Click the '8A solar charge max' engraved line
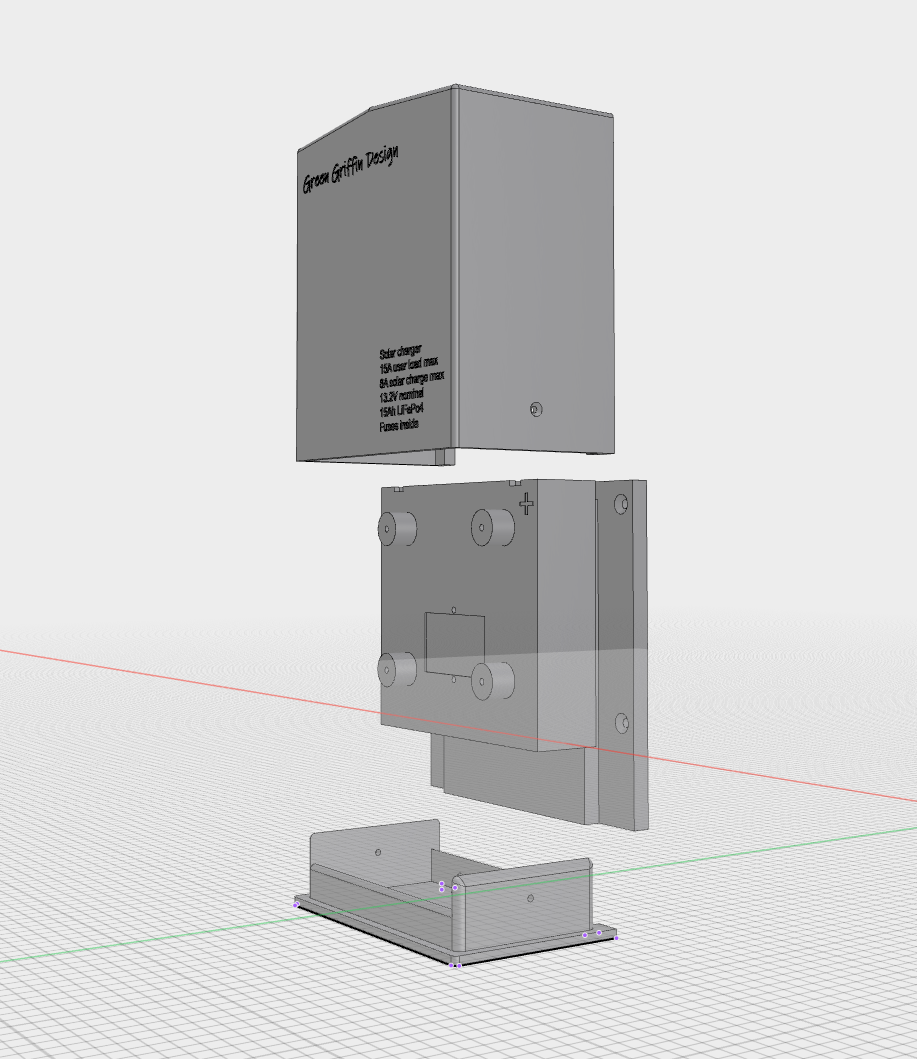Screen dimensions: 917x1059 point(411,379)
